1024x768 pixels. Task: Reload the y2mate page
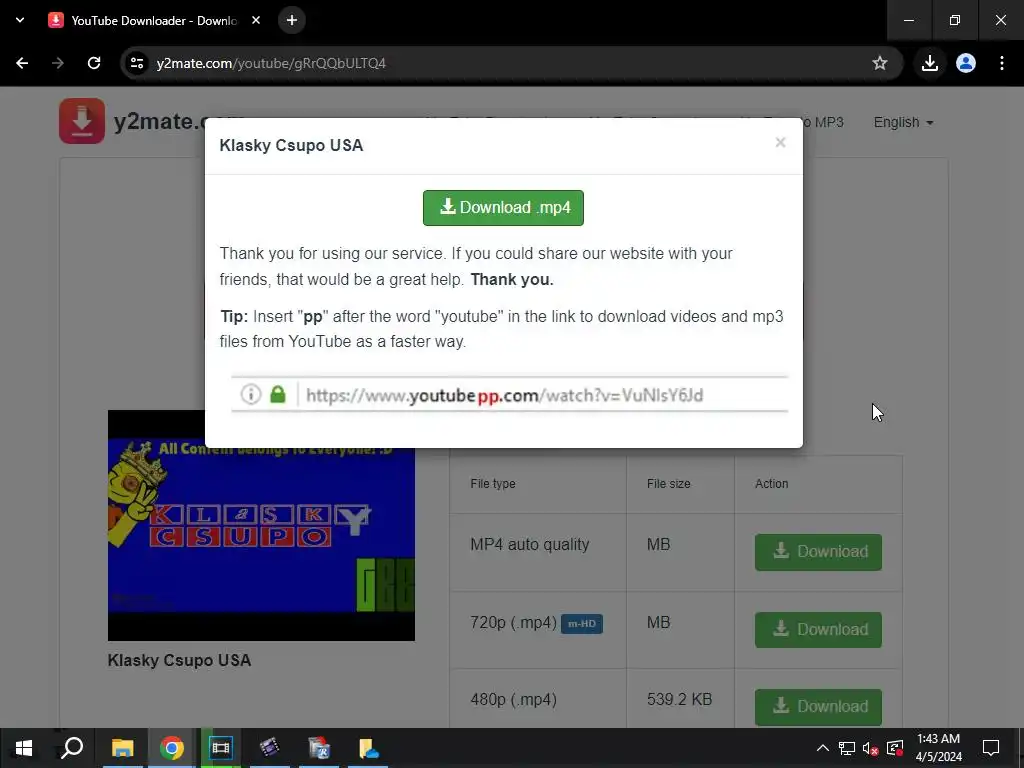[94, 63]
